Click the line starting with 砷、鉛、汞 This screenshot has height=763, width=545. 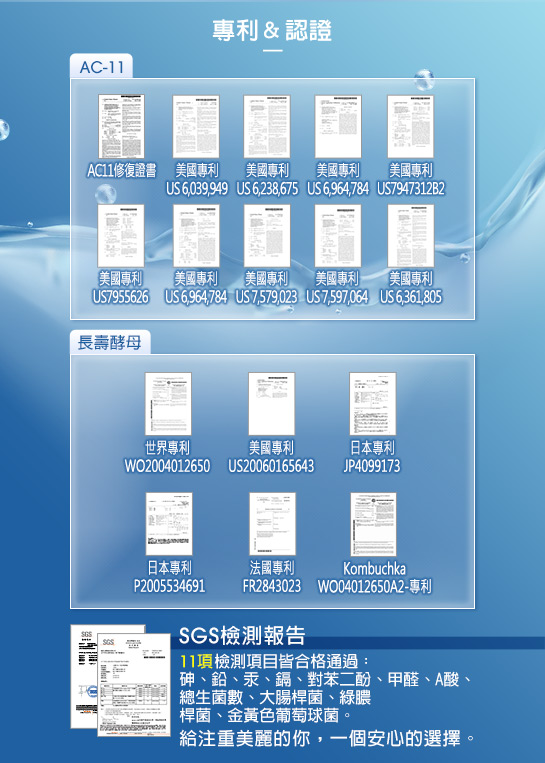(325, 679)
